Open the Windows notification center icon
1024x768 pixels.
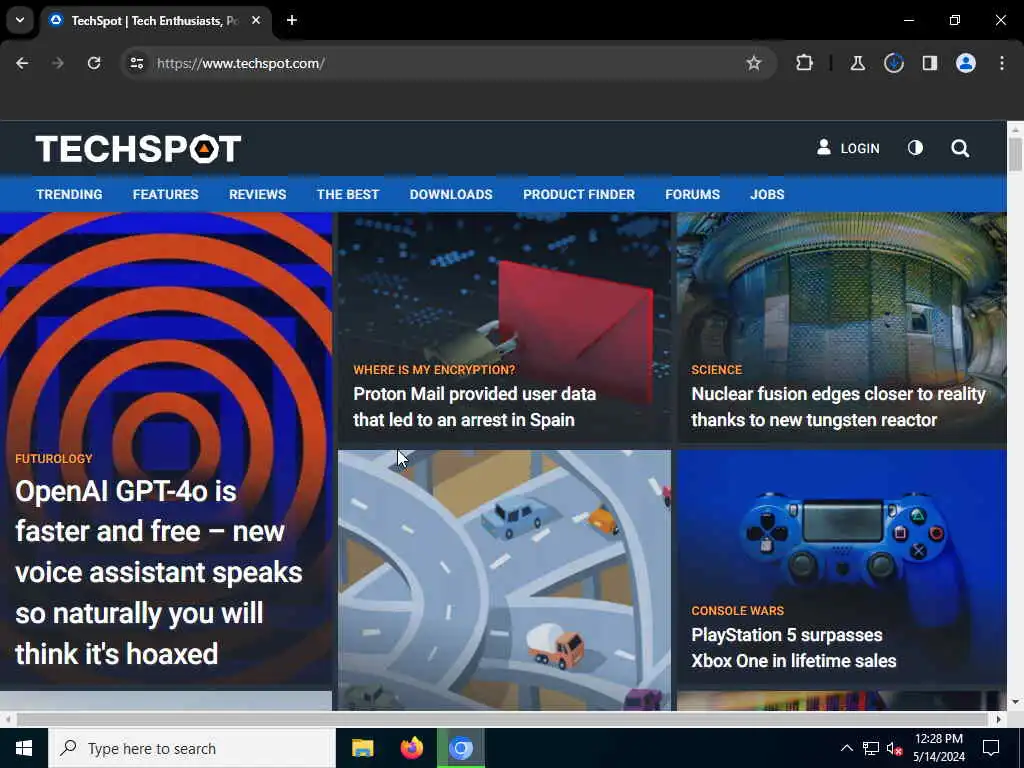[991, 748]
